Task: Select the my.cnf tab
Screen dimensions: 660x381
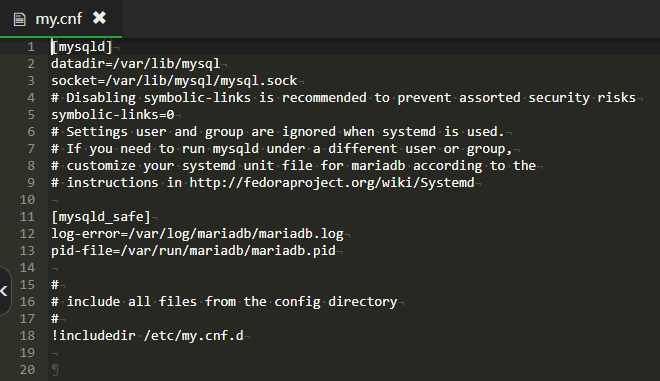Action: 61,19
